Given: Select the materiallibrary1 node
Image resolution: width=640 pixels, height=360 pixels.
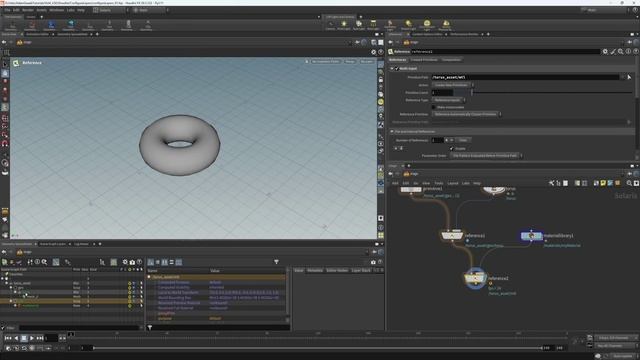Looking at the screenshot, I should tap(531, 236).
